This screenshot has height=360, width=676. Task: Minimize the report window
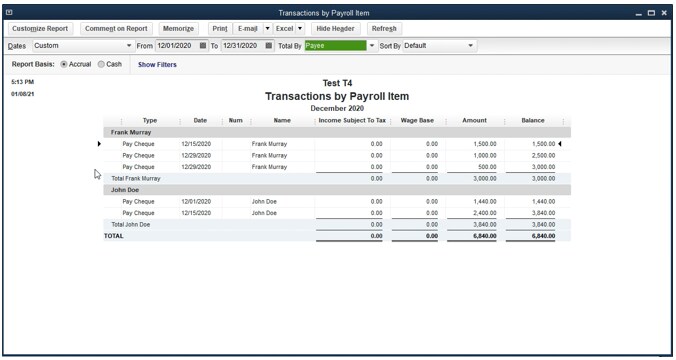[x=639, y=14]
